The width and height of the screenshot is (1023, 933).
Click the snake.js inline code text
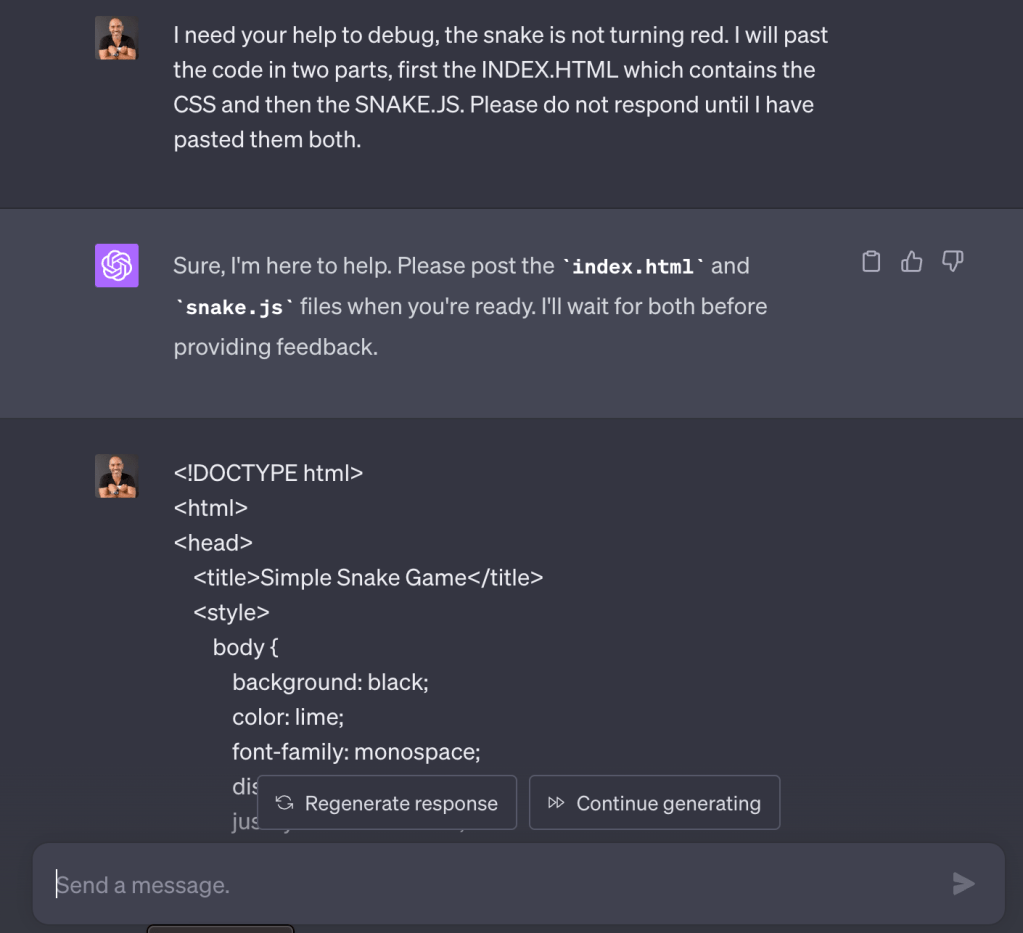coord(234,308)
